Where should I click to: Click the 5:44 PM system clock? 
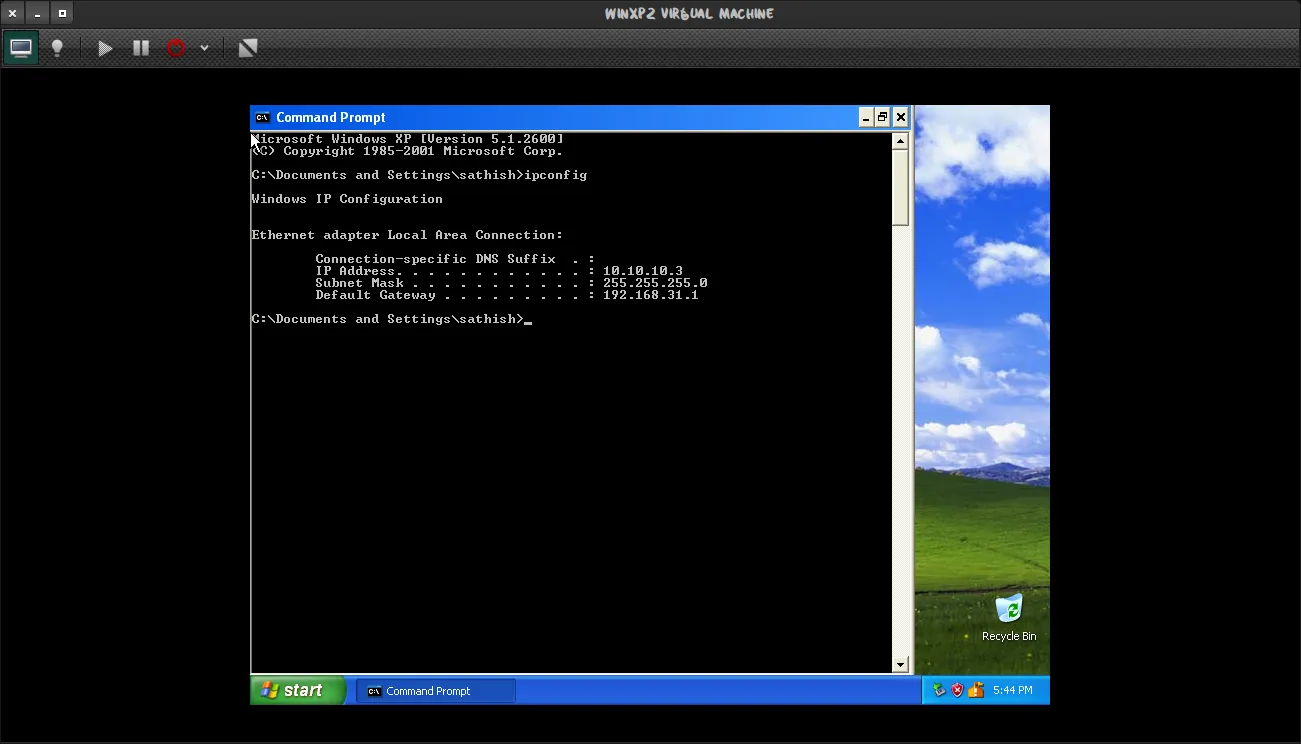coord(1013,690)
